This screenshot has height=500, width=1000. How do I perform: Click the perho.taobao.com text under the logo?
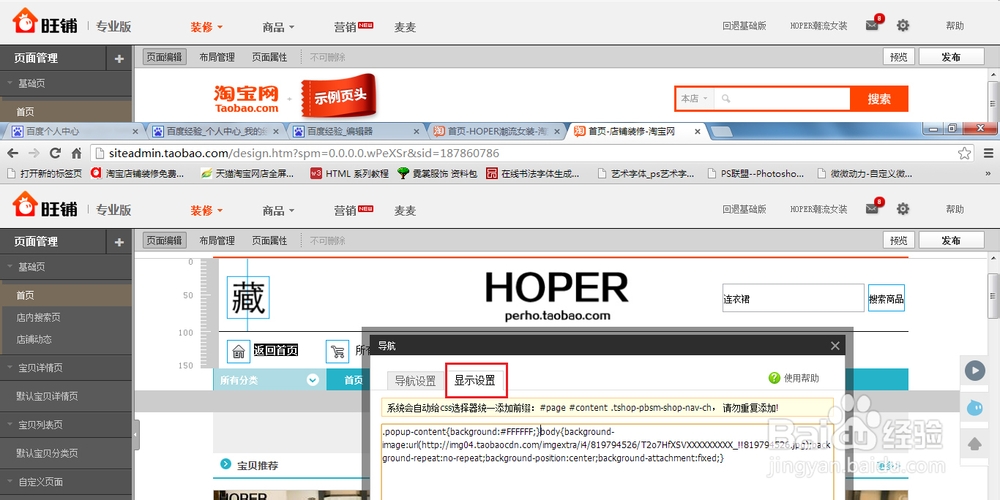557,315
